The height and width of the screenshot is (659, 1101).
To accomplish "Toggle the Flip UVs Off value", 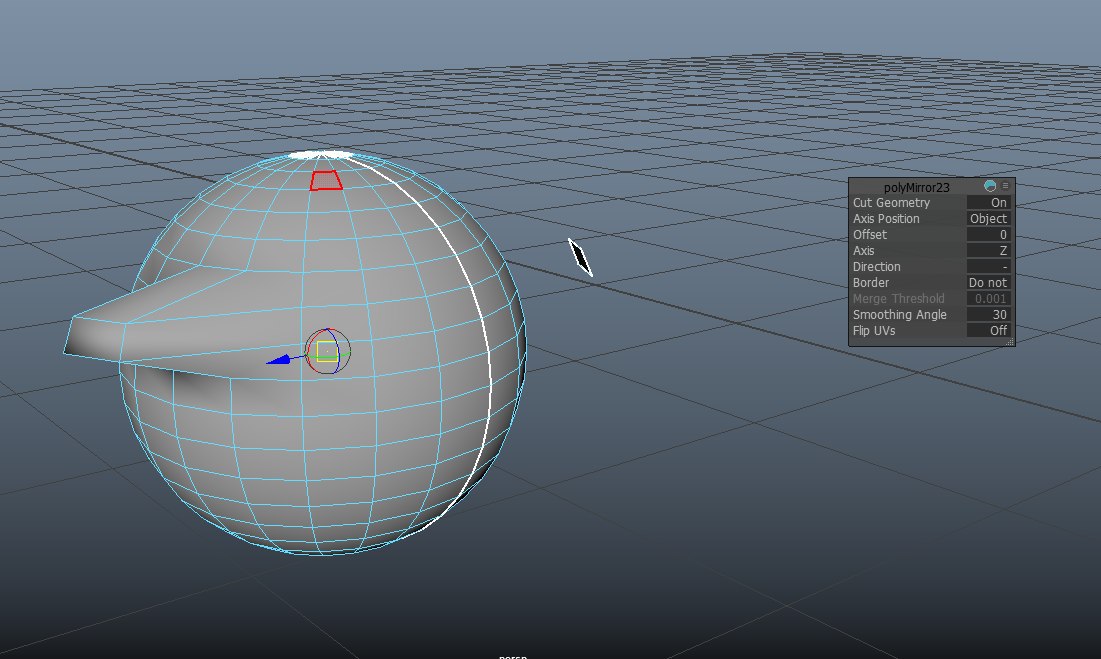I will 989,330.
